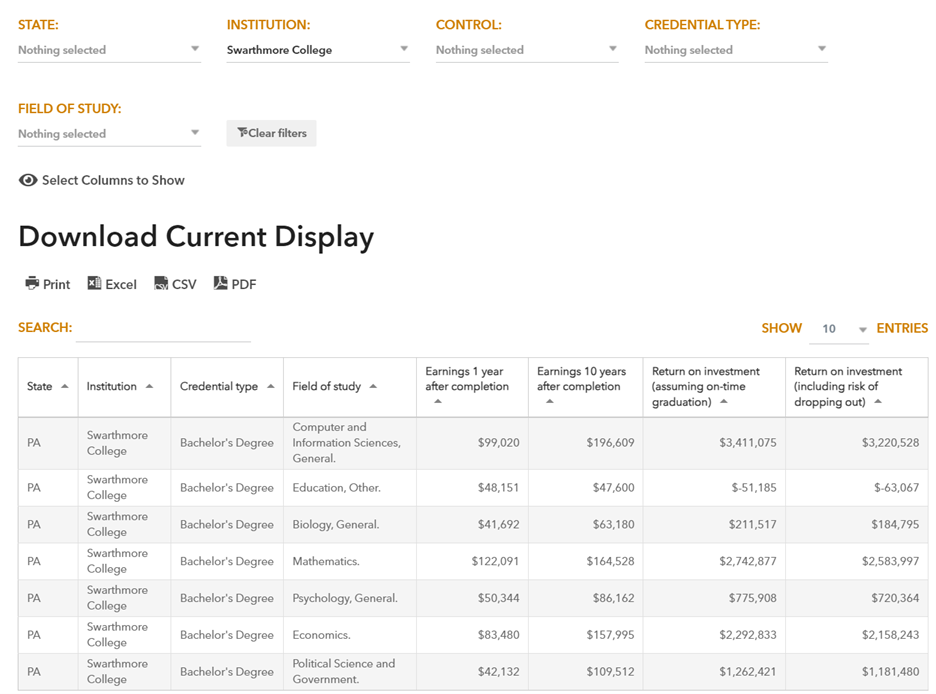
Task: Click the $3,220,528 return value
Action: [x=890, y=443]
